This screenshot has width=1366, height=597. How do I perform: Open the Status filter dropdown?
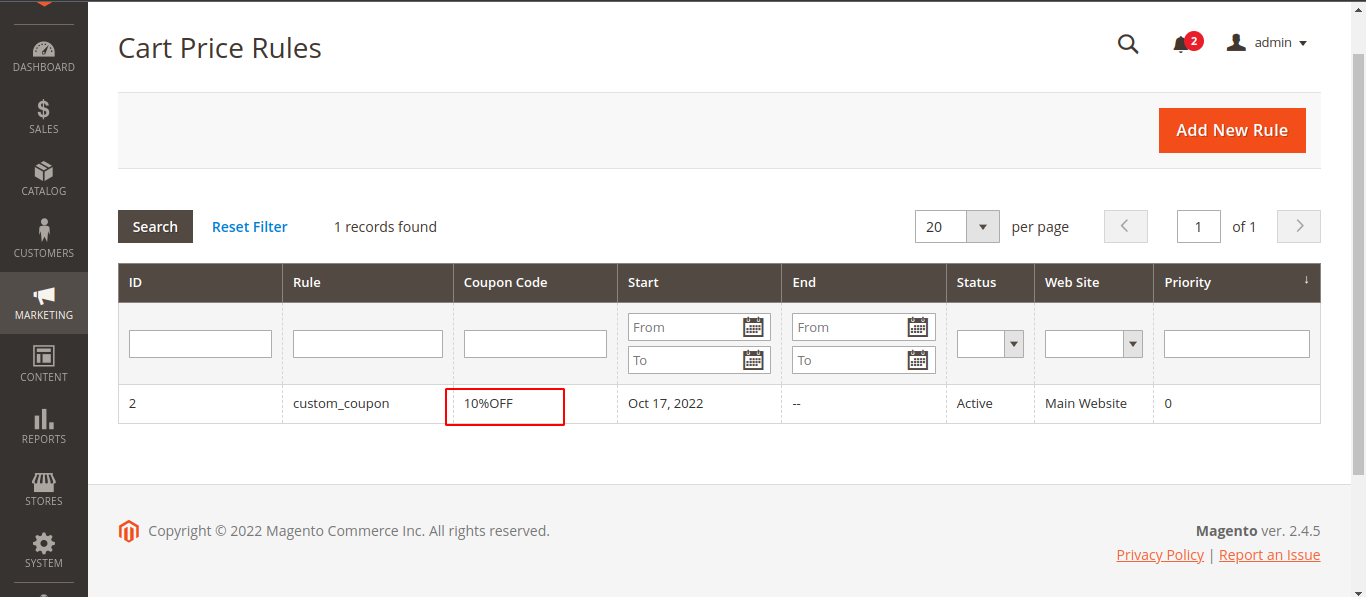[989, 344]
